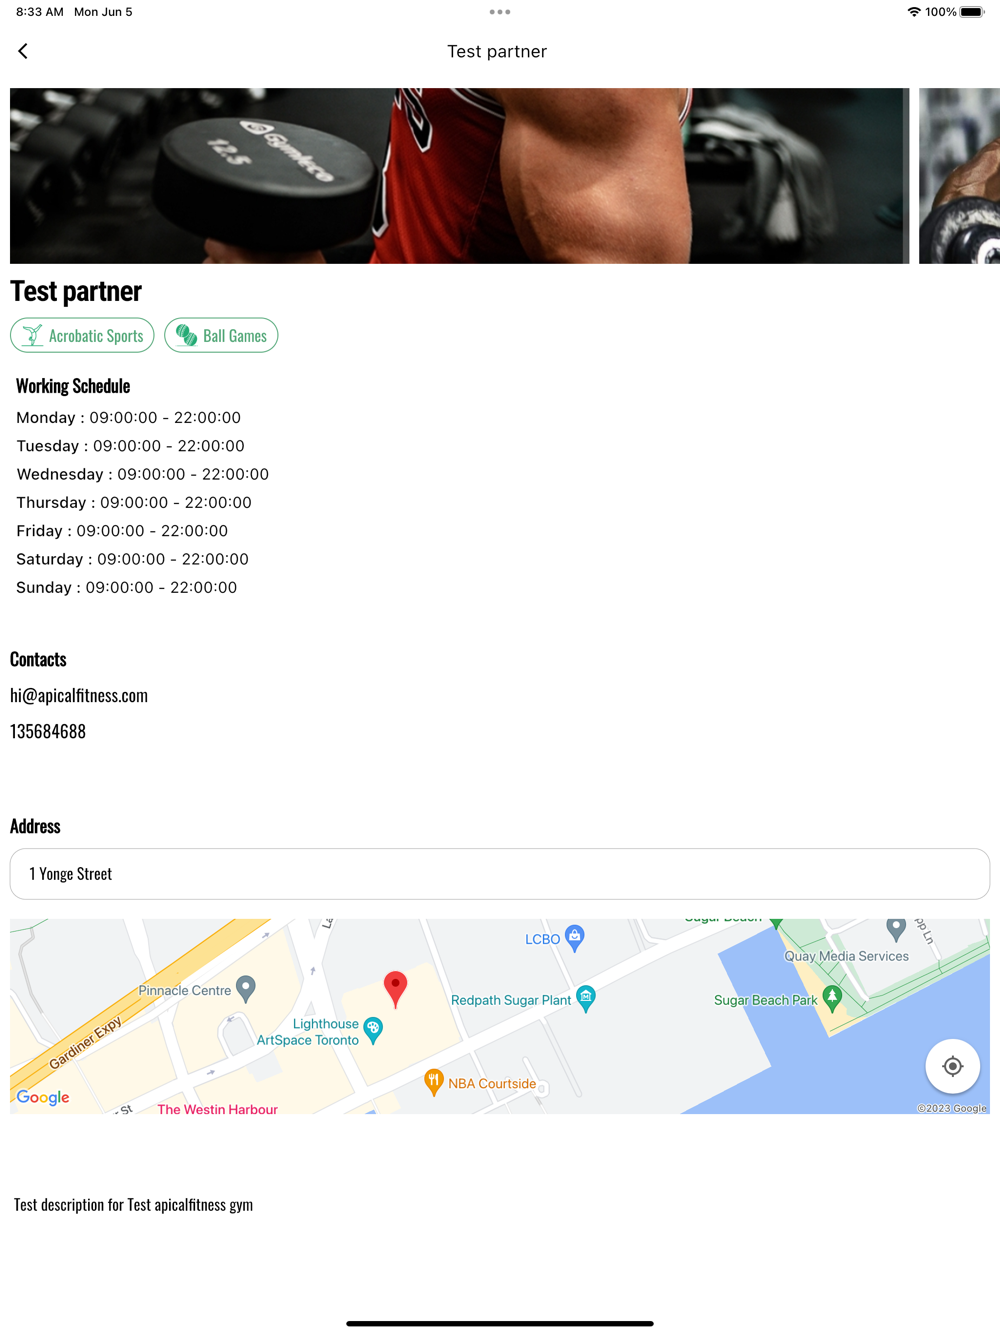
Task: Open the LCBO shopping marker
Action: 575,938
